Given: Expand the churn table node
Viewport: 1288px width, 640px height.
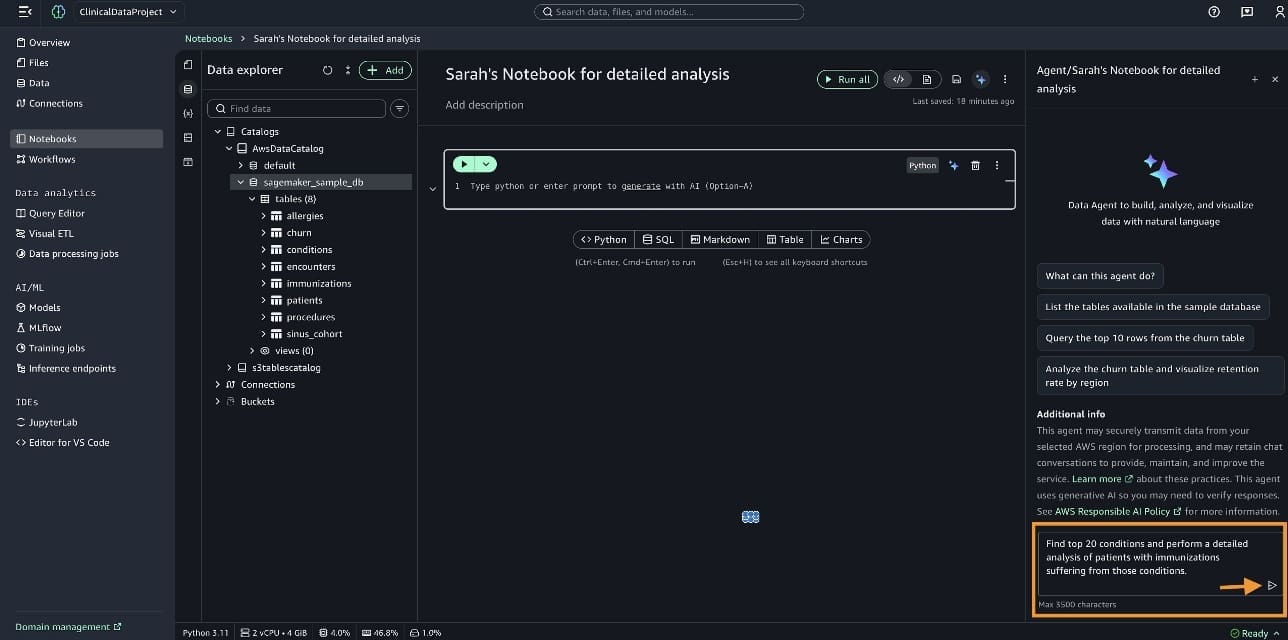Looking at the screenshot, I should pyautogui.click(x=264, y=233).
